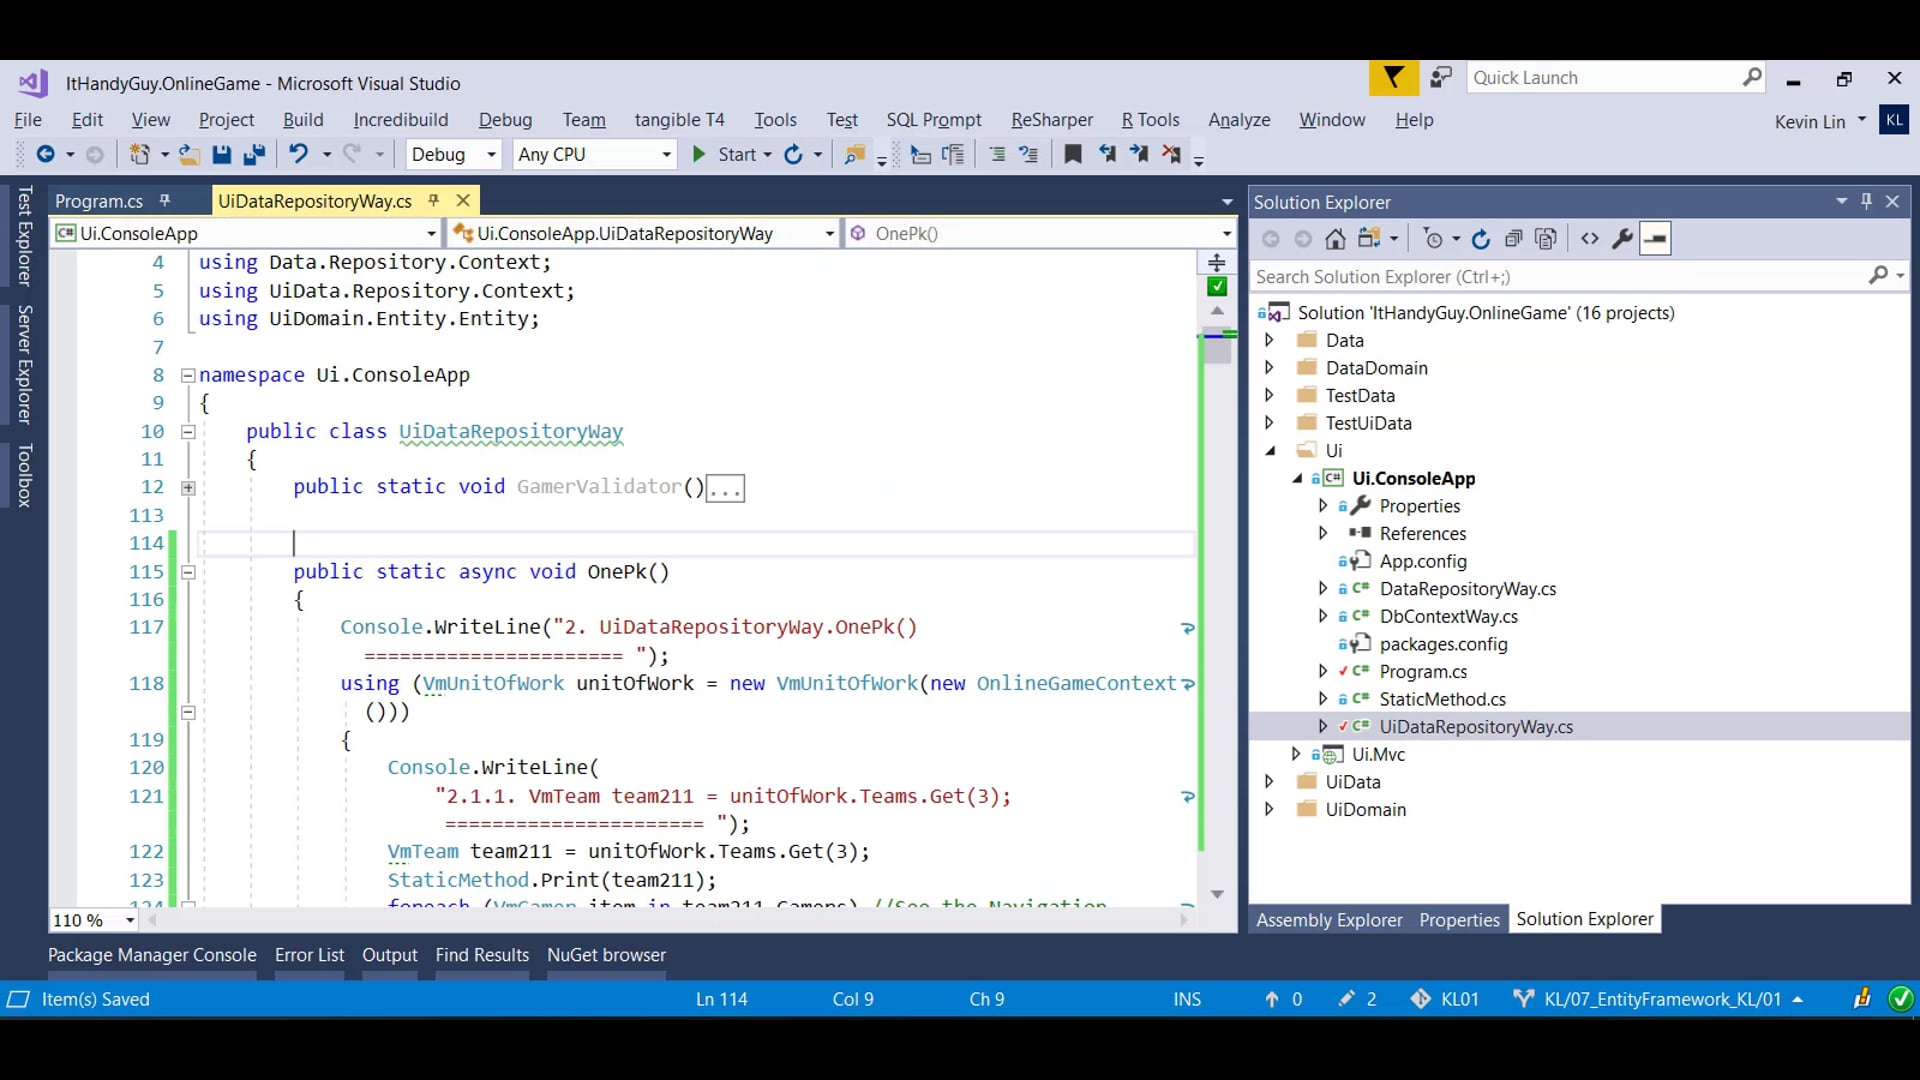
Task: Toggle Preview Selected Items button in Solution Explorer
Action: (x=1655, y=239)
